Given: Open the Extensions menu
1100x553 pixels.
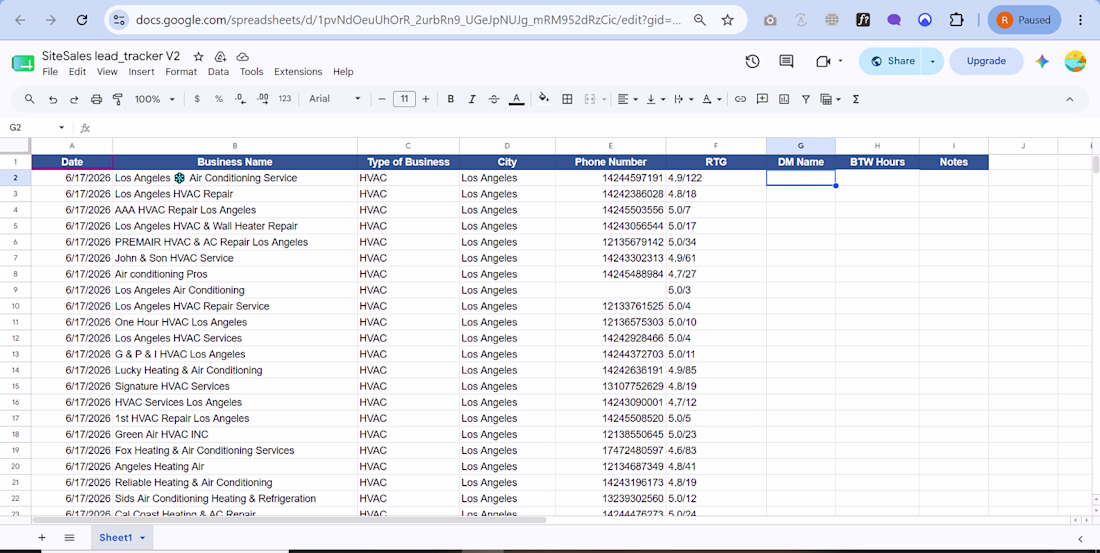Looking at the screenshot, I should [x=298, y=72].
